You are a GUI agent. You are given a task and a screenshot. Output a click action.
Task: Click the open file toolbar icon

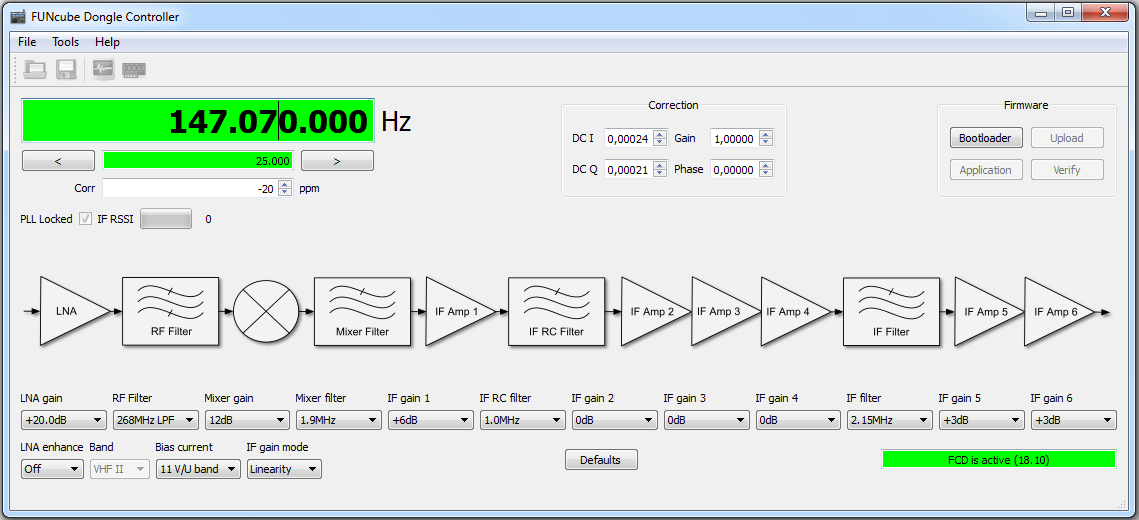(x=35, y=70)
